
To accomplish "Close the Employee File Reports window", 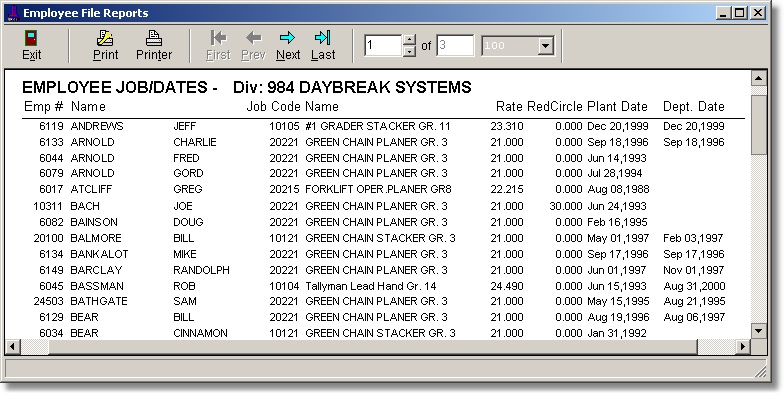I will click(x=758, y=13).
